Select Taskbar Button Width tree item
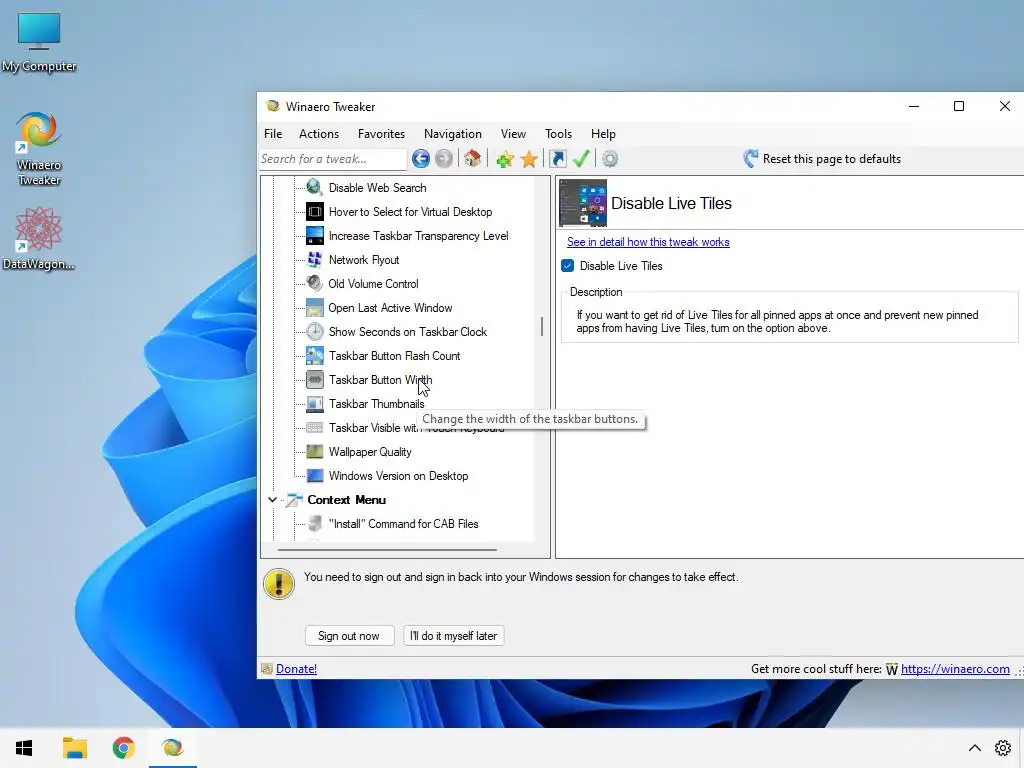Viewport: 1024px width, 768px height. coord(380,379)
